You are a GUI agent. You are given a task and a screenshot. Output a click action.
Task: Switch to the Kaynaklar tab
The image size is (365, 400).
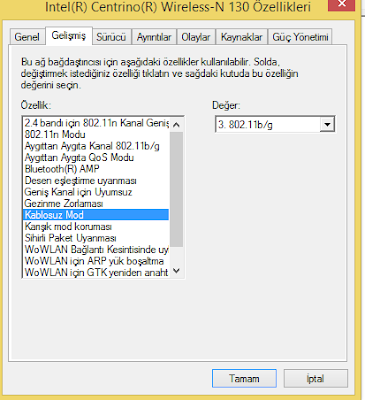click(242, 37)
